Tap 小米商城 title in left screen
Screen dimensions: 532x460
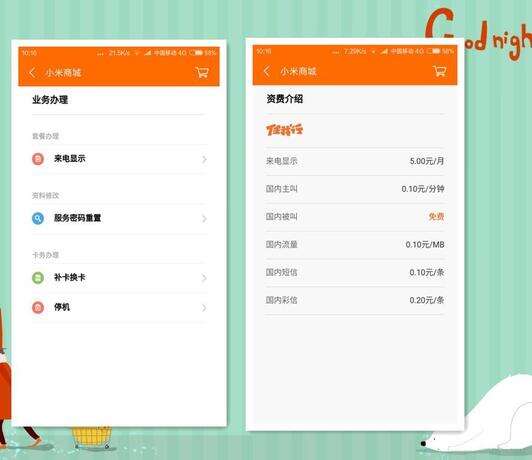(63, 73)
